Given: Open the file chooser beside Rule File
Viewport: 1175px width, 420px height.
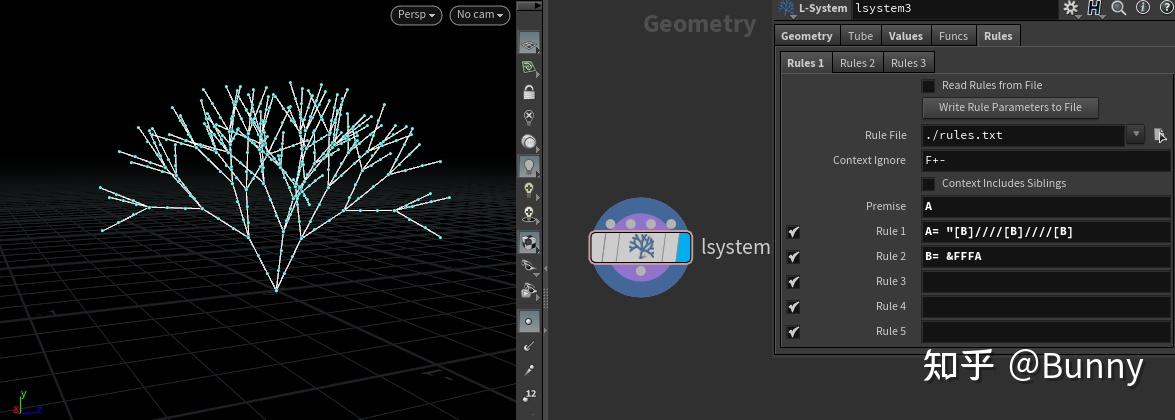Looking at the screenshot, I should [1160, 135].
